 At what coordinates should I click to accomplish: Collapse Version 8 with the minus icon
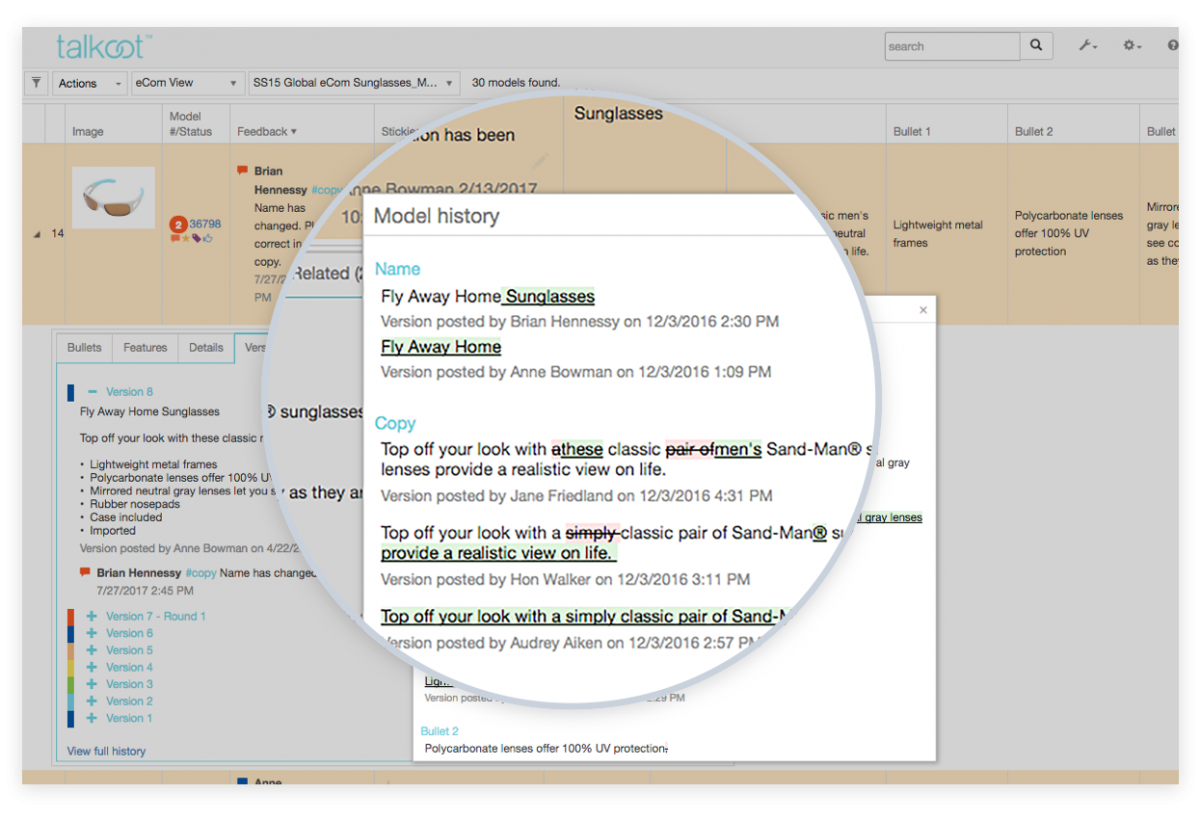pos(92,392)
